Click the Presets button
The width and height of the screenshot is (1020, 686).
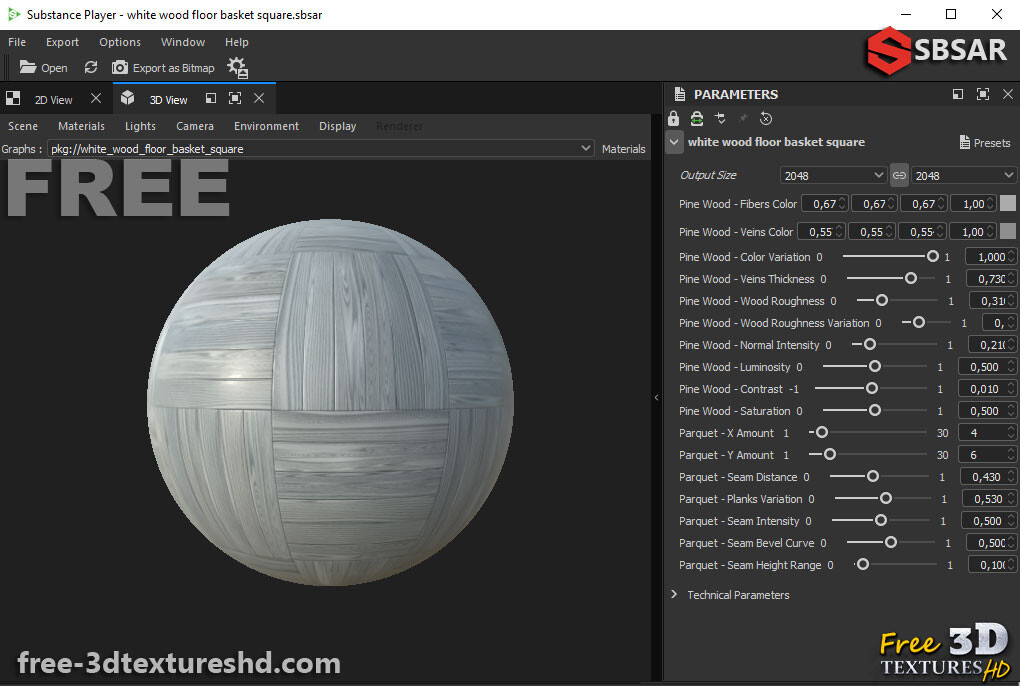pyautogui.click(x=985, y=142)
